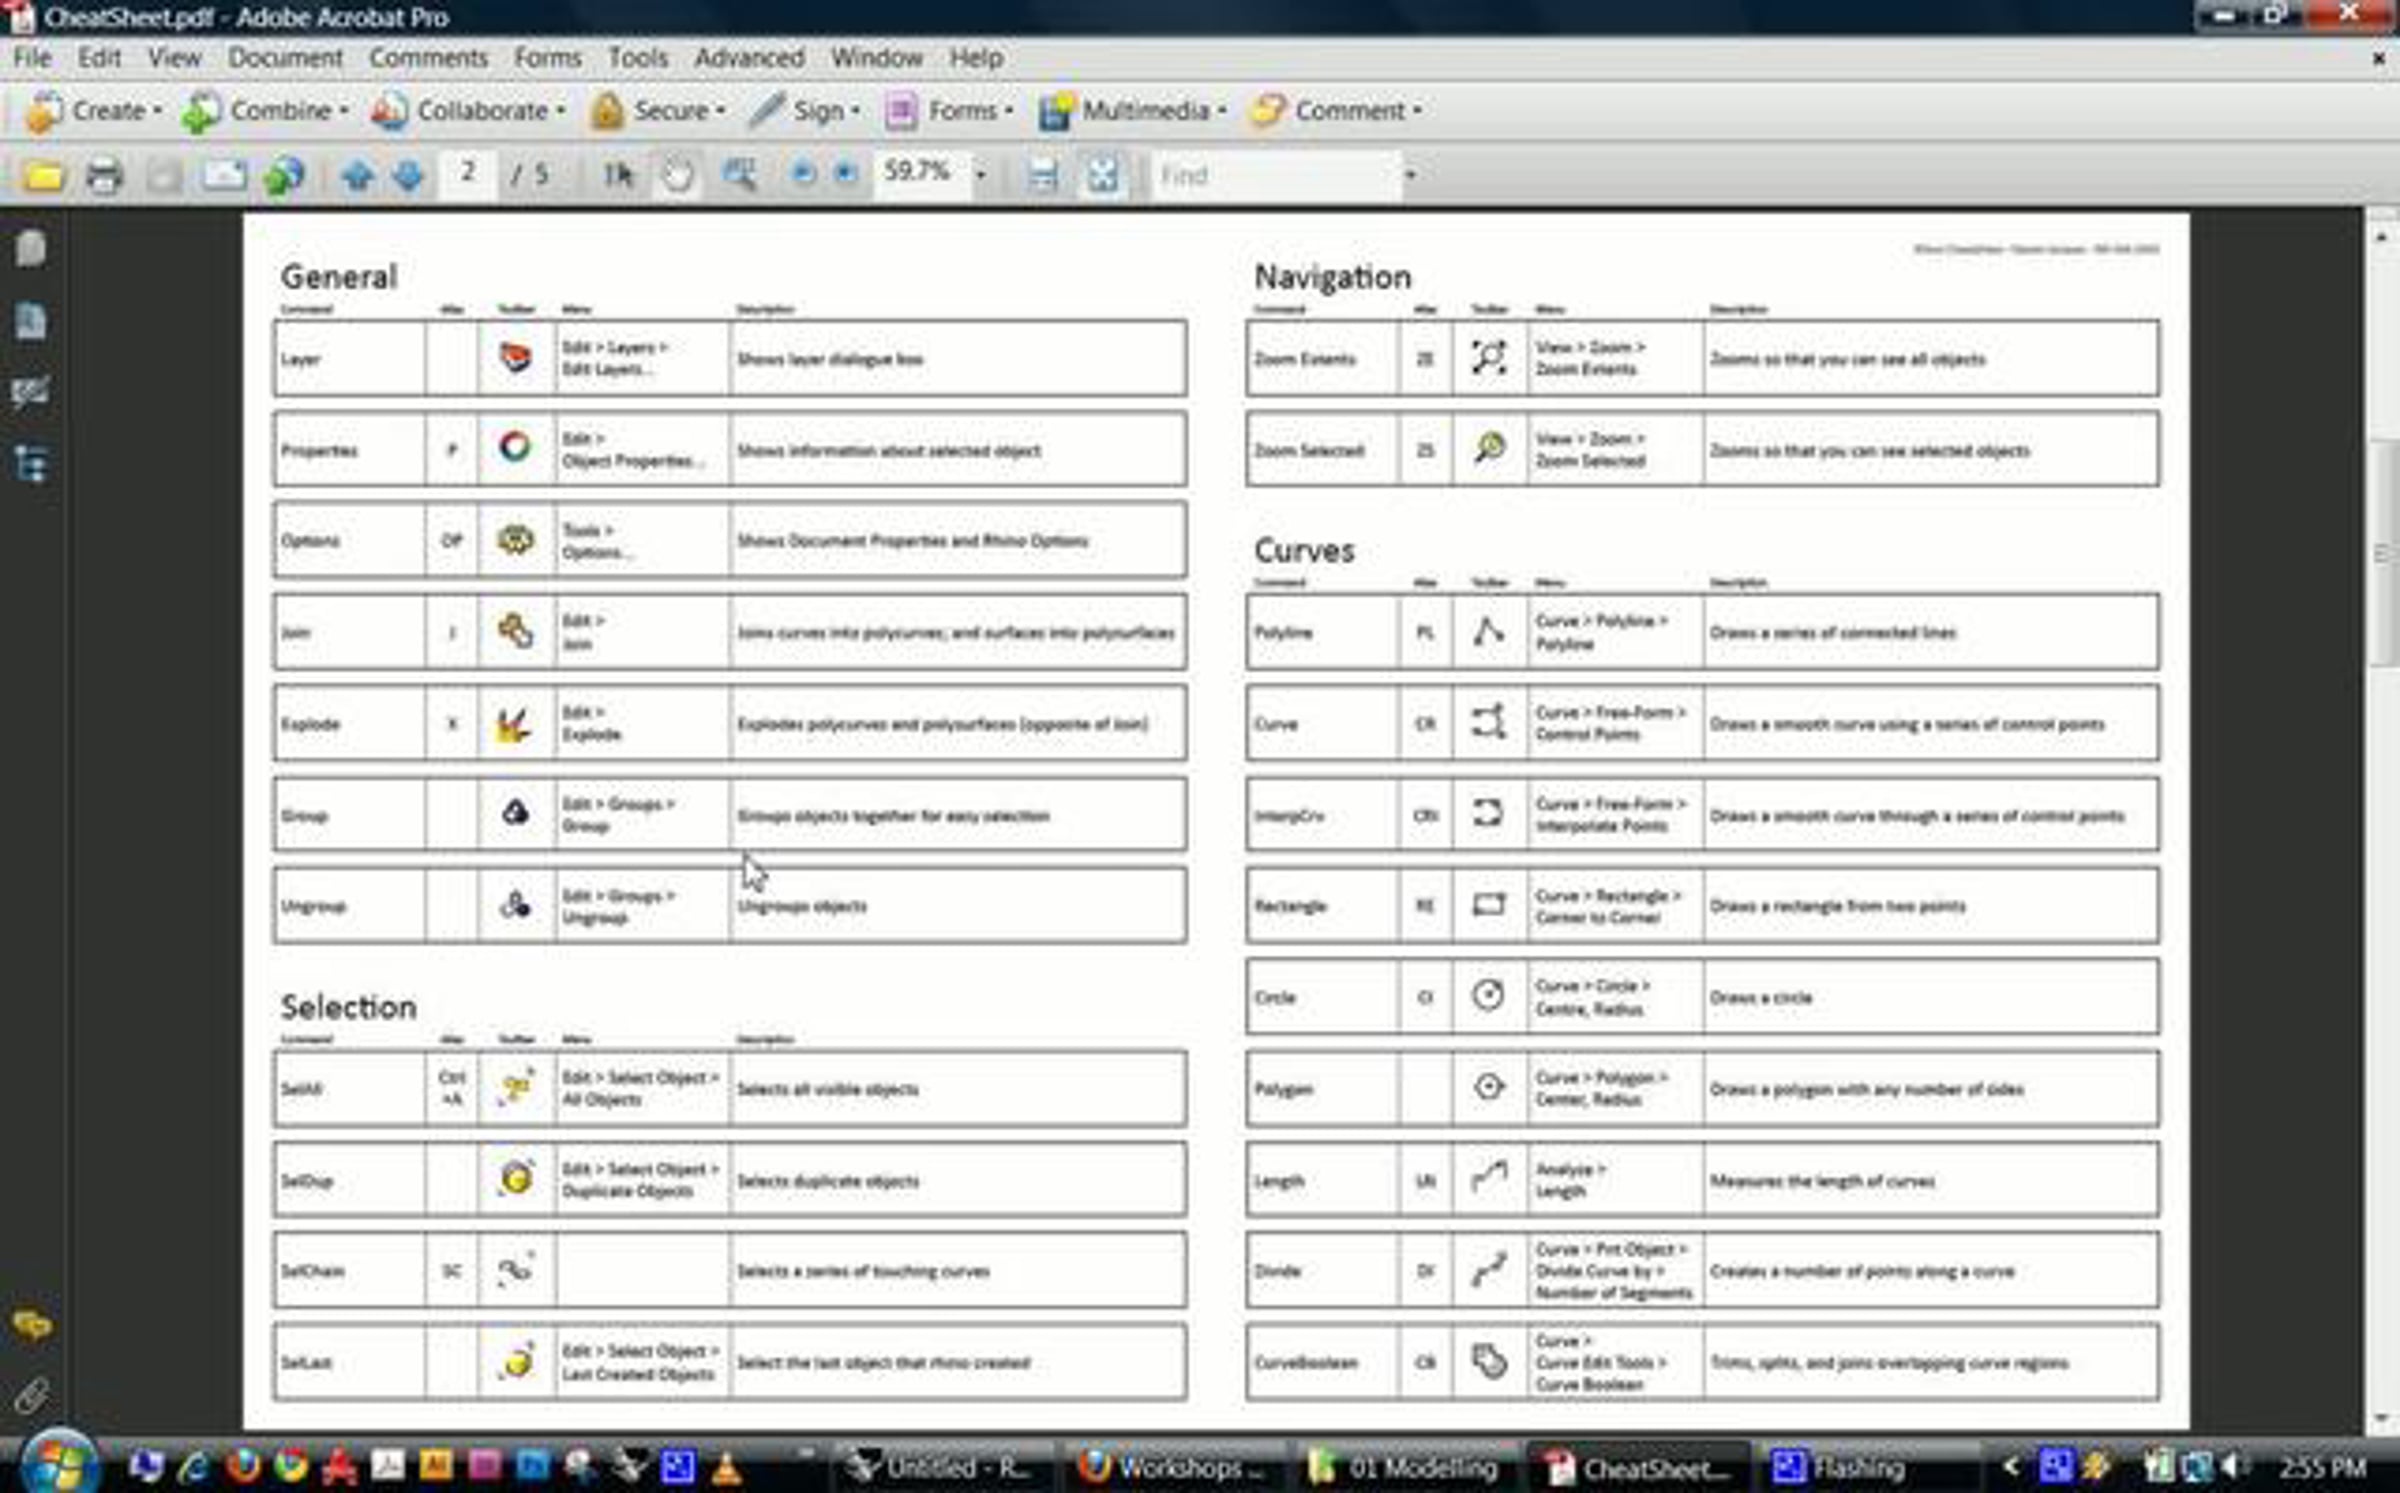
Task: Open the Help menu
Action: click(976, 58)
